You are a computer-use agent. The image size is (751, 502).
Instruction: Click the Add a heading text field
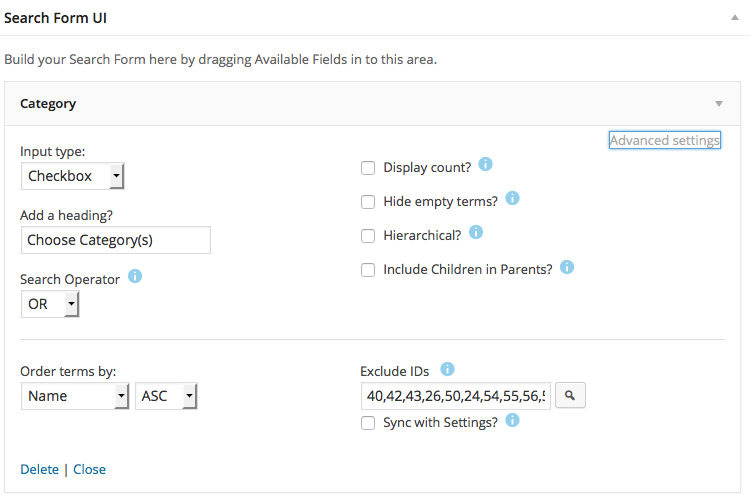pyautogui.click(x=115, y=240)
